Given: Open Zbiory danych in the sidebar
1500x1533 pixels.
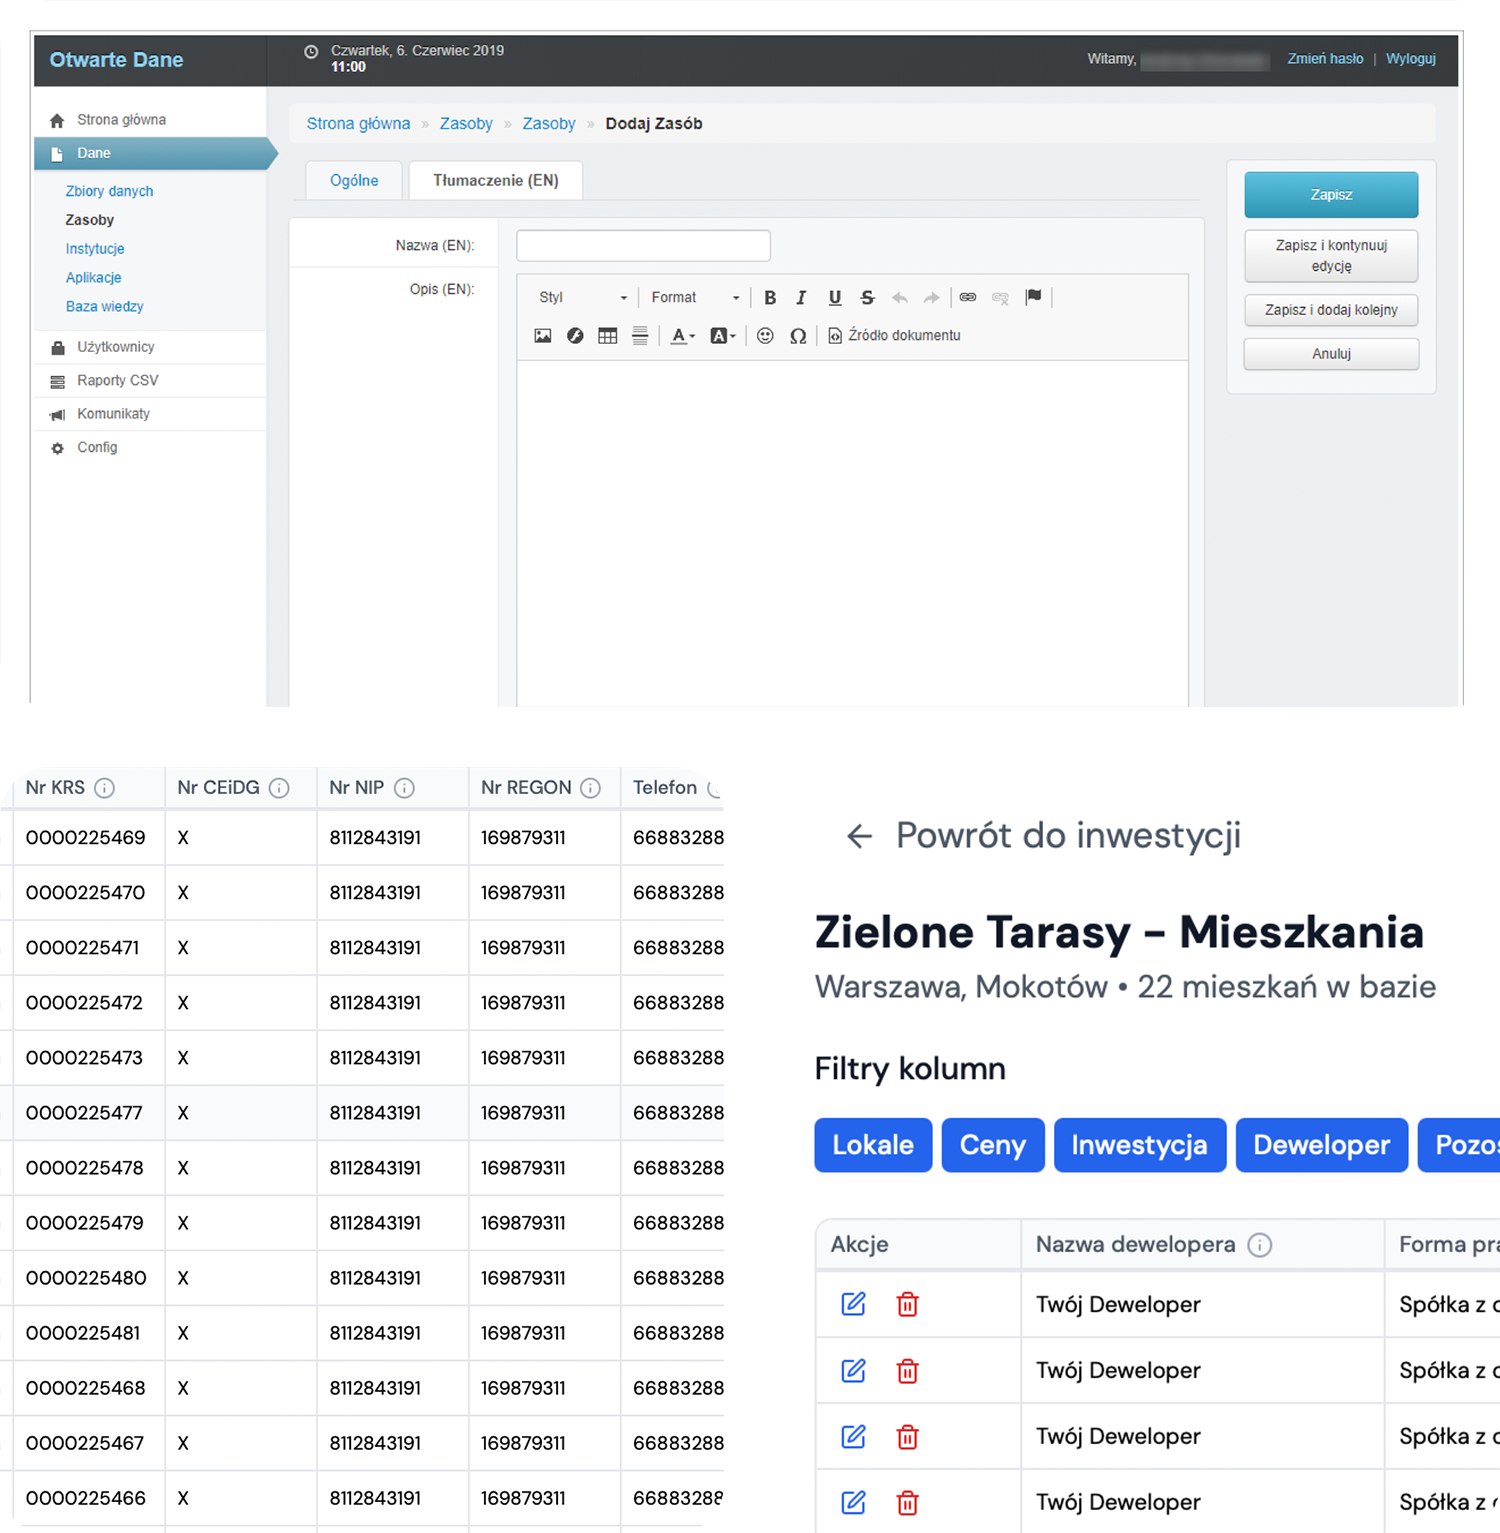Looking at the screenshot, I should coord(109,191).
